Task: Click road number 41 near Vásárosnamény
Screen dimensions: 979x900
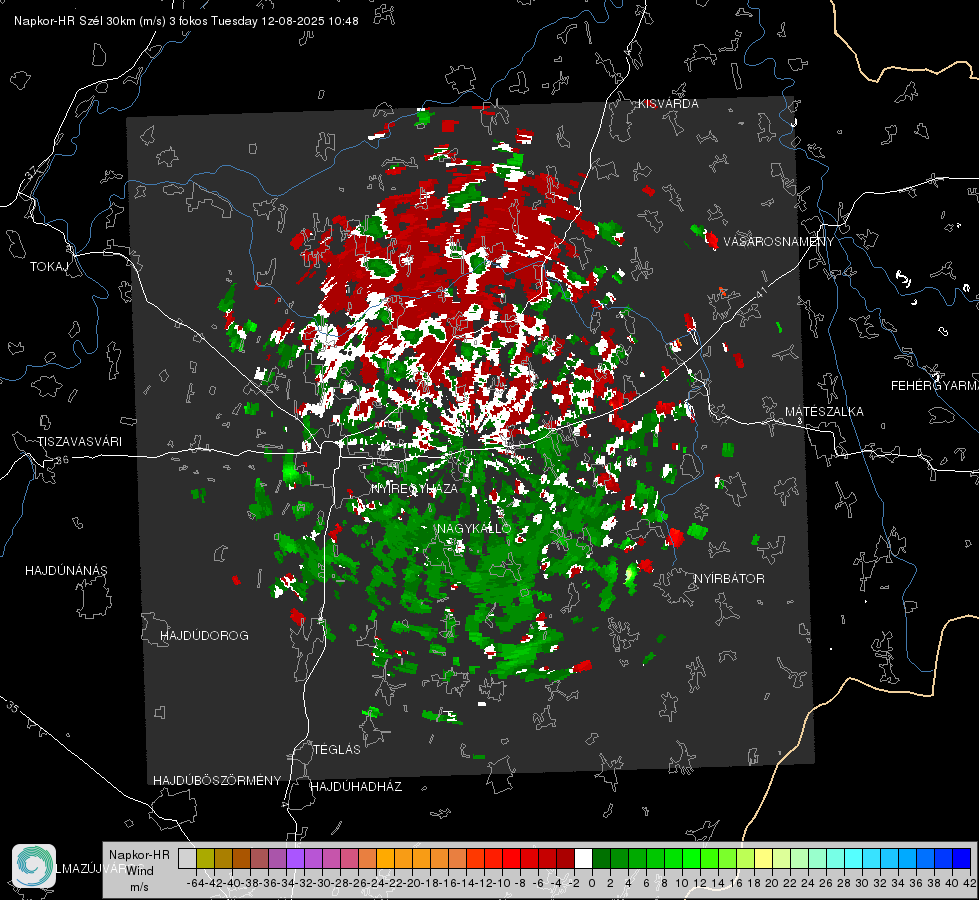Action: (x=760, y=292)
